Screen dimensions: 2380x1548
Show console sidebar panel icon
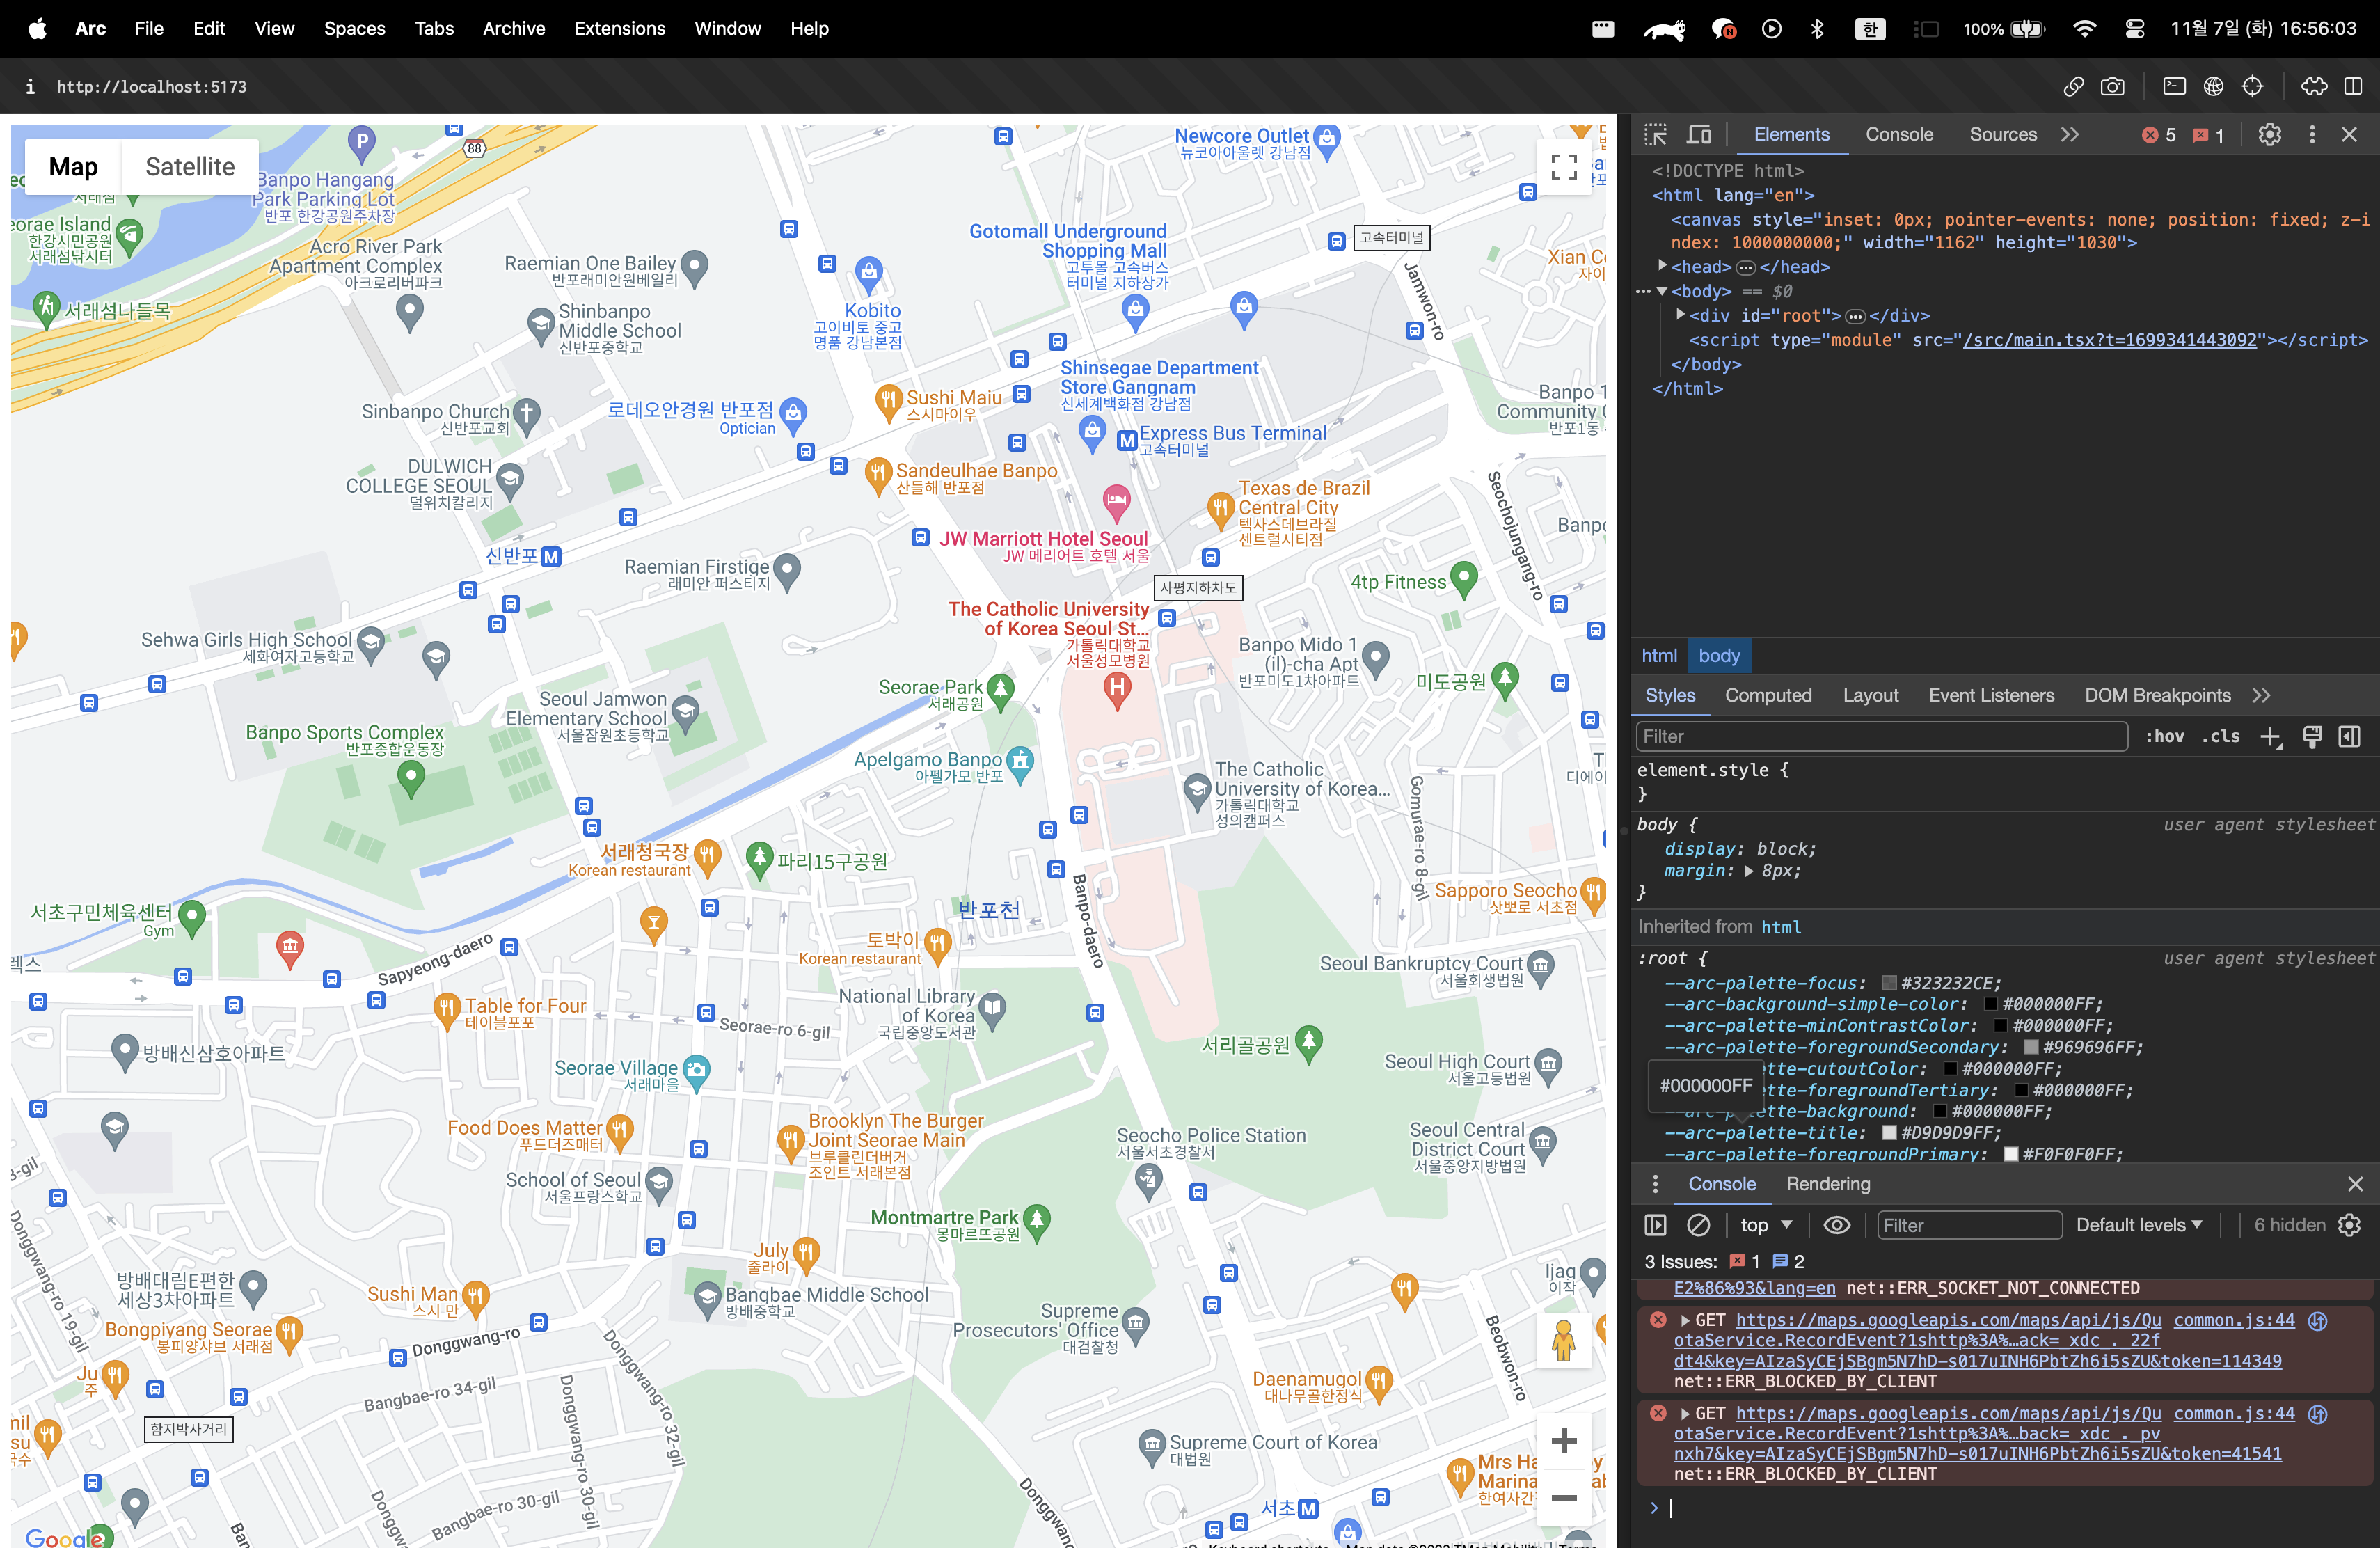point(1655,1225)
